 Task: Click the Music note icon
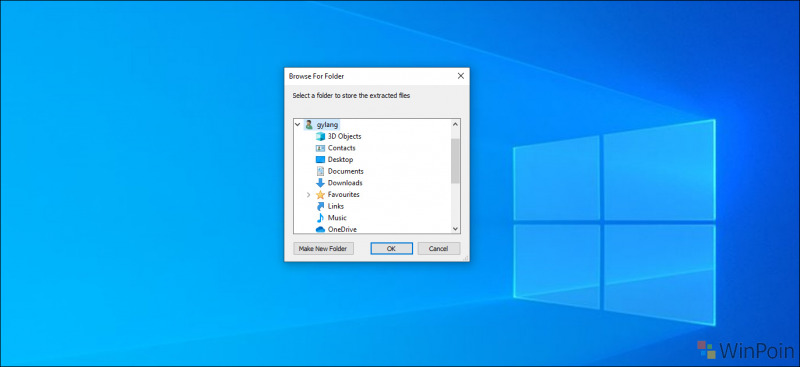[x=320, y=218]
